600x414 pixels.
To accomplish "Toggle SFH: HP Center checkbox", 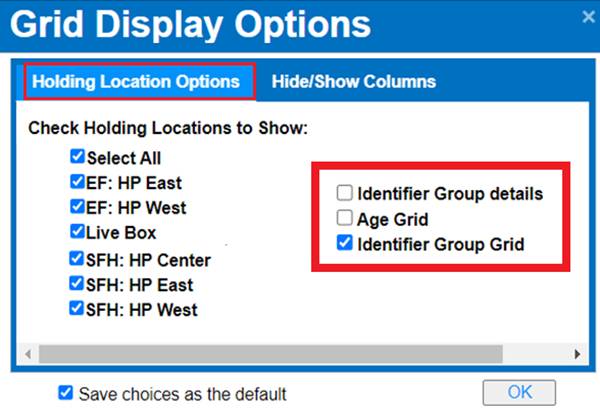I will (x=77, y=260).
